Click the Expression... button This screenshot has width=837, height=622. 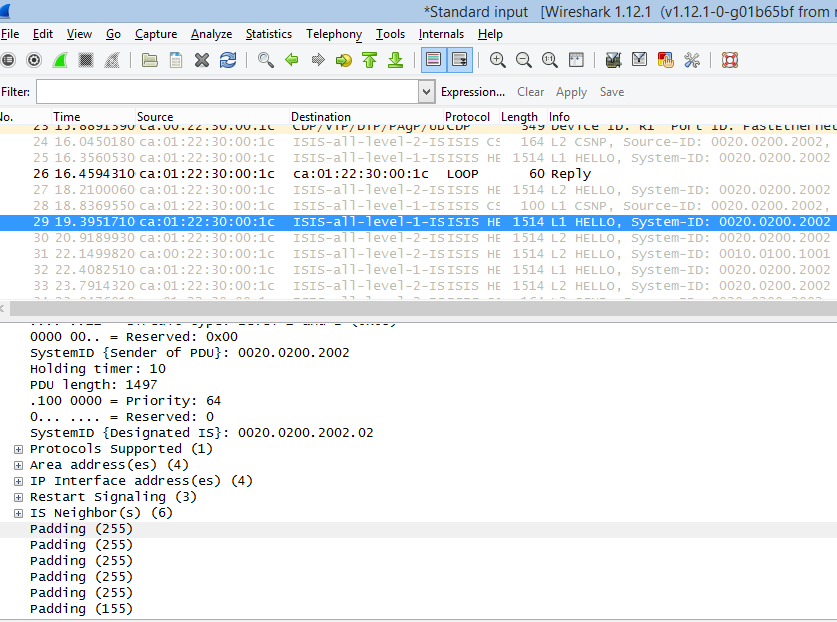tap(473, 92)
